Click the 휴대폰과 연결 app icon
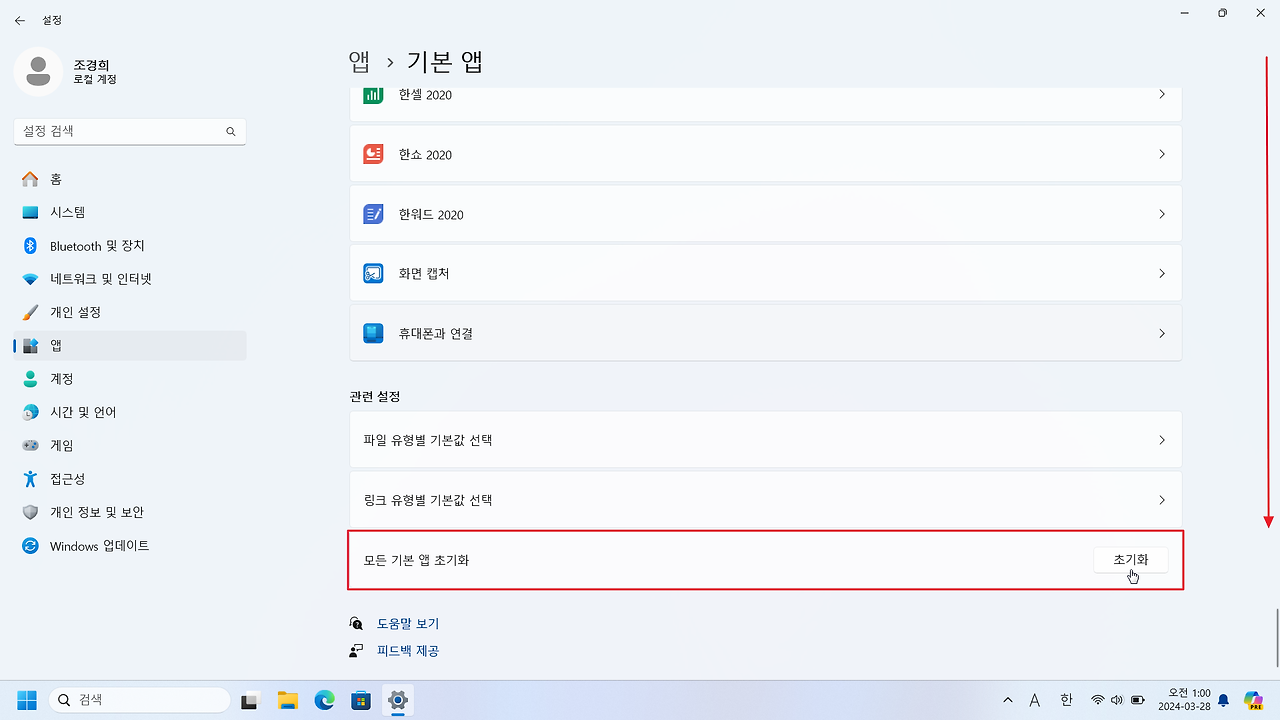This screenshot has height=720, width=1280. pyautogui.click(x=373, y=333)
